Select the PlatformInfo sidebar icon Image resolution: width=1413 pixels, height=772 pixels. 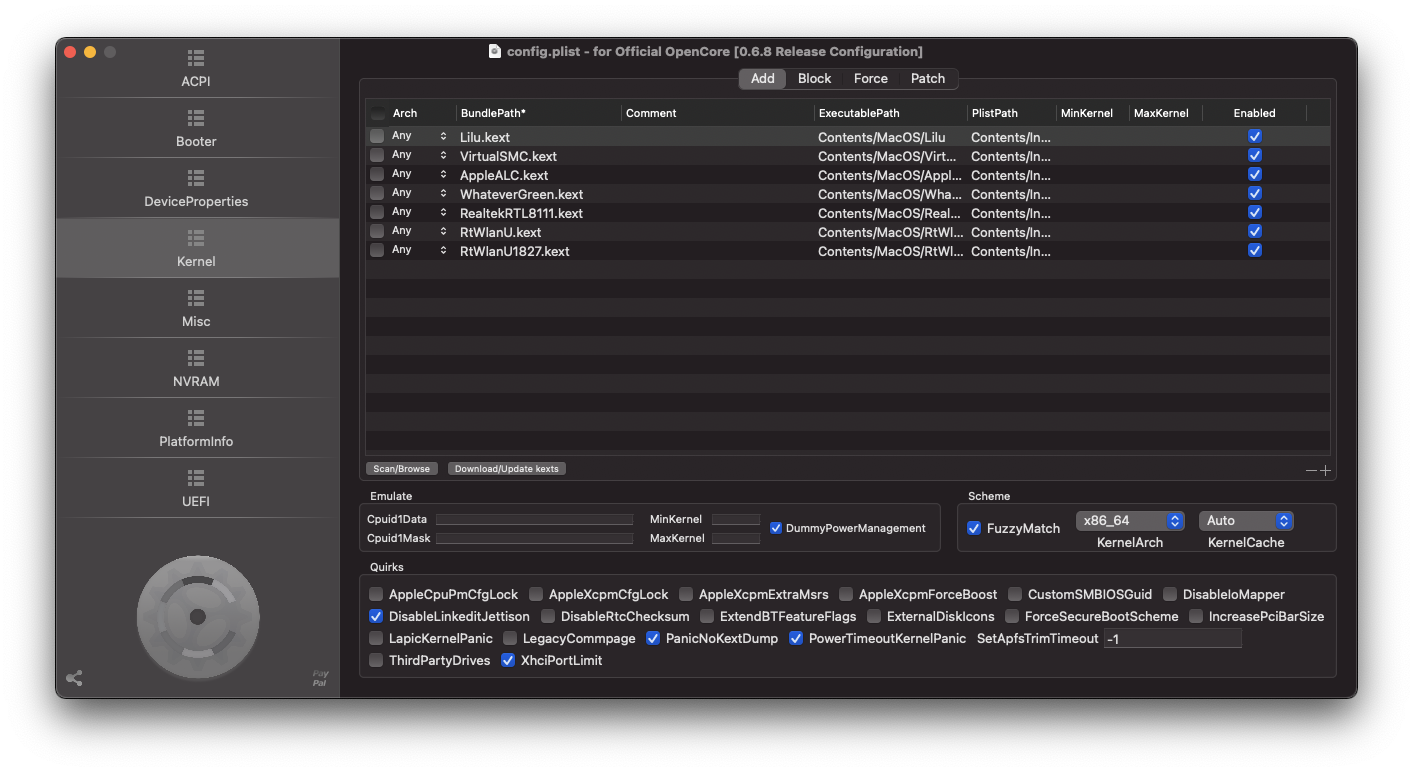pyautogui.click(x=196, y=419)
